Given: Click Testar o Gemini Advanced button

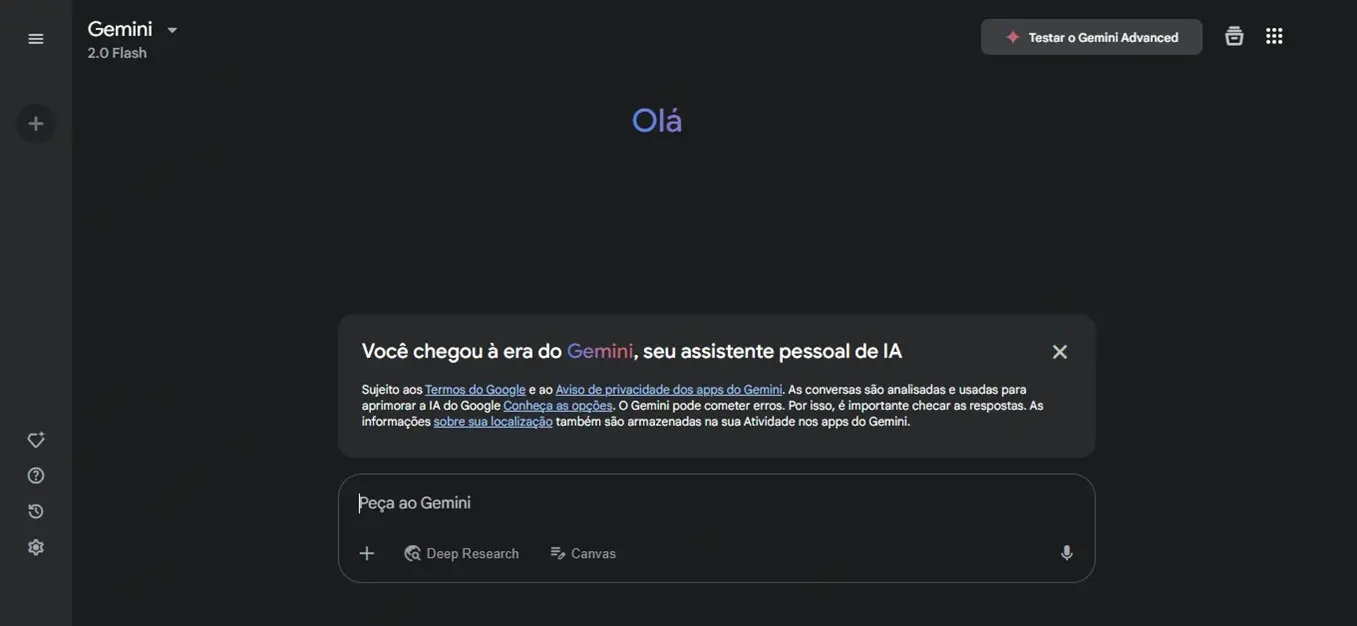Looking at the screenshot, I should click(1091, 37).
